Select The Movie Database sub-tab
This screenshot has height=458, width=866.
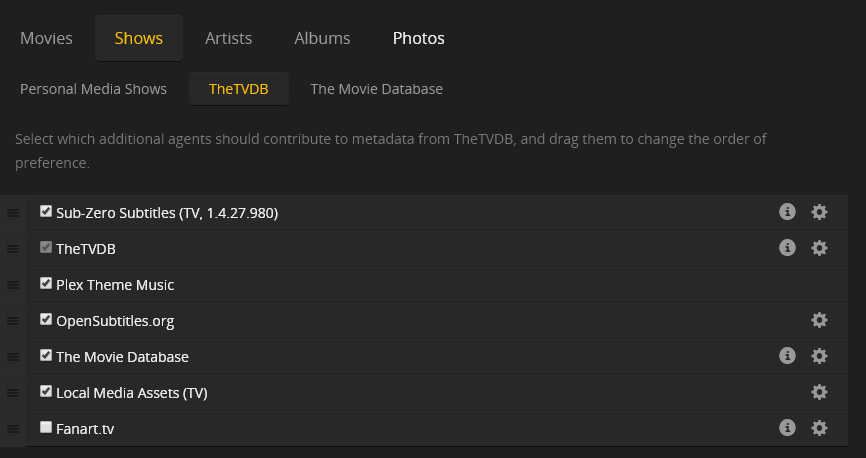coord(376,89)
